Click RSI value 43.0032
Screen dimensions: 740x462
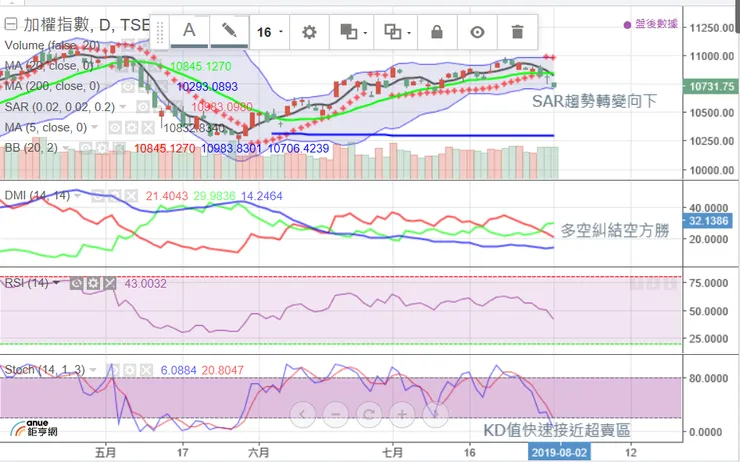coord(145,284)
